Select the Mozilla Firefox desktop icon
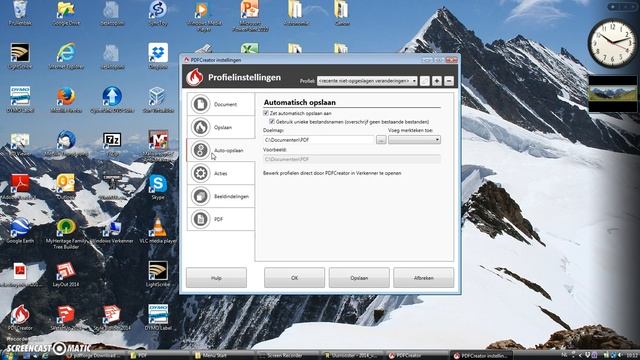 [x=66, y=100]
